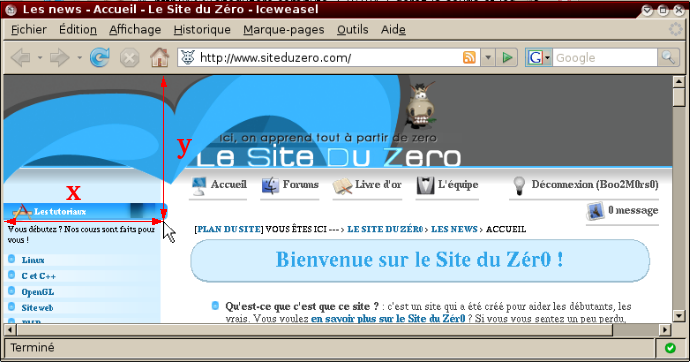691x362 pixels.
Task: Open the 0 message link
Action: 633,210
